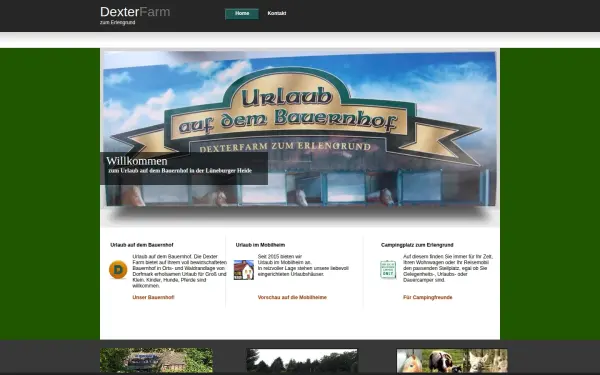Viewport: 600px width, 375px height.
Task: Click the Urlaub auf dem Bauernhof heading
Action: (142, 245)
